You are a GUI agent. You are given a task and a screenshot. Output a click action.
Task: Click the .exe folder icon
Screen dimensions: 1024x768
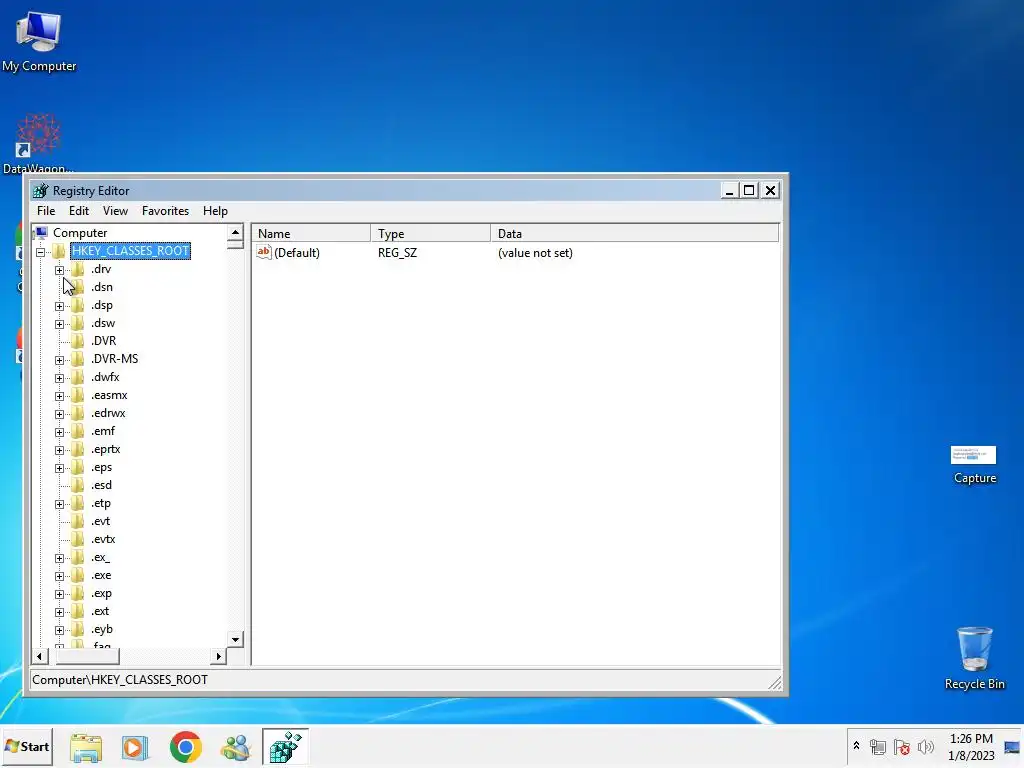click(x=78, y=575)
